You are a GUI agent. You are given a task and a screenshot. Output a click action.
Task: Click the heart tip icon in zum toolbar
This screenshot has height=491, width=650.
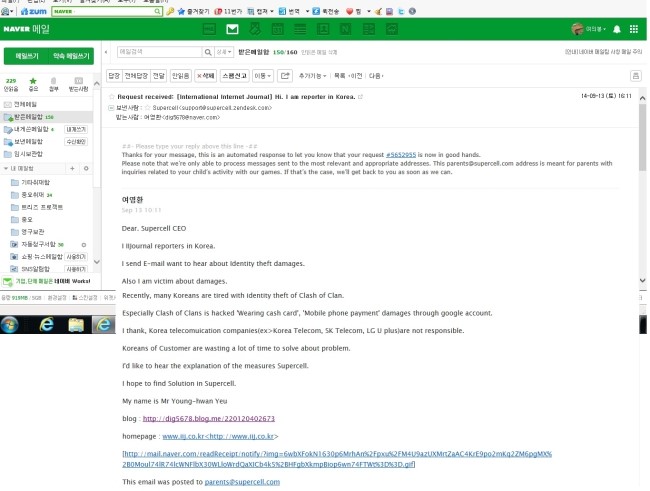(353, 11)
